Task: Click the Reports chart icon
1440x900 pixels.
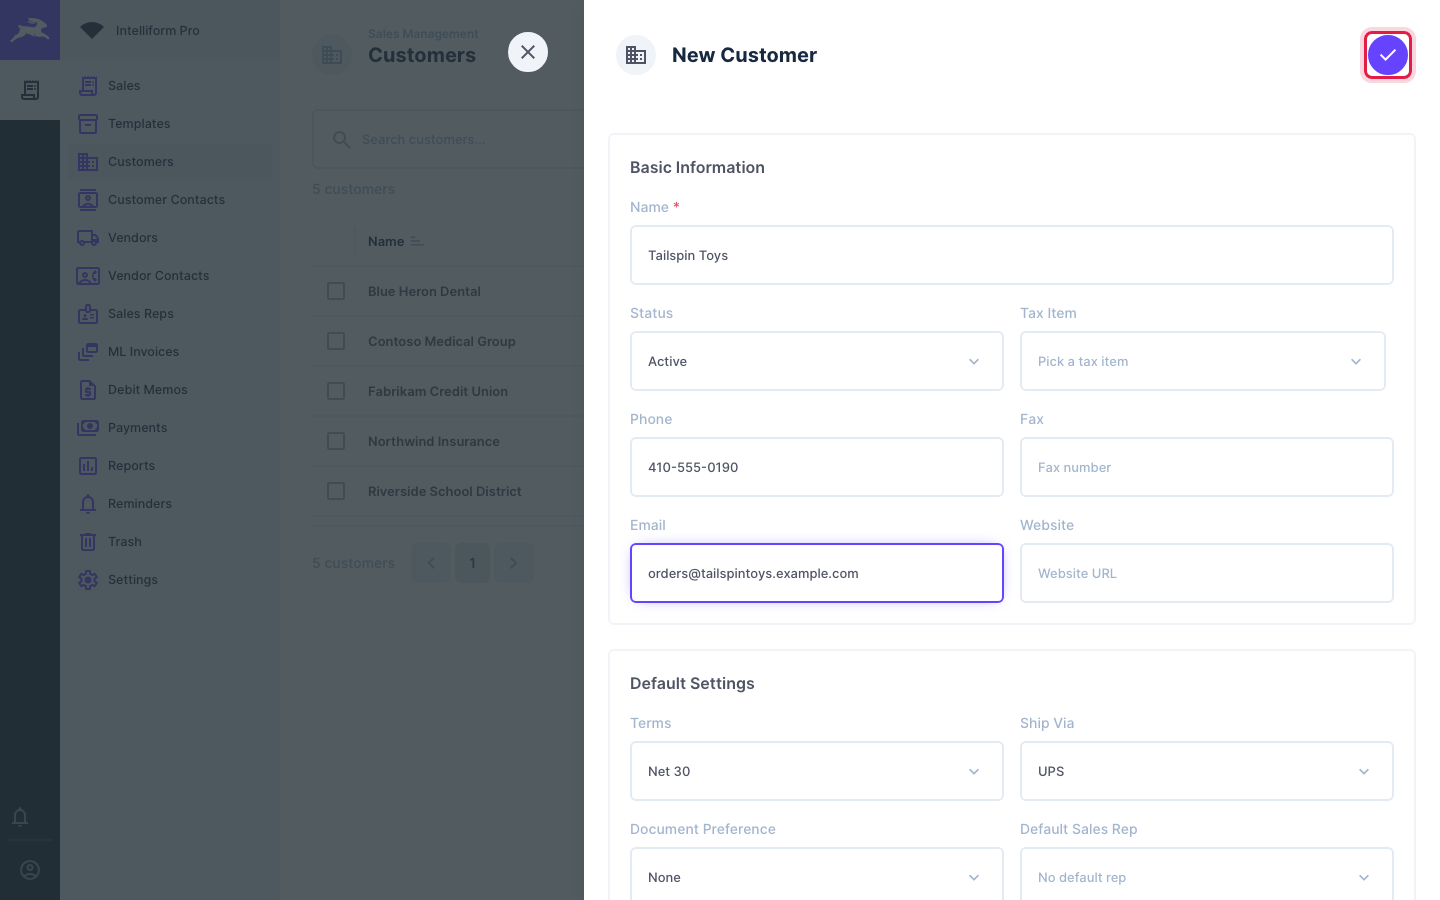Action: (x=88, y=466)
